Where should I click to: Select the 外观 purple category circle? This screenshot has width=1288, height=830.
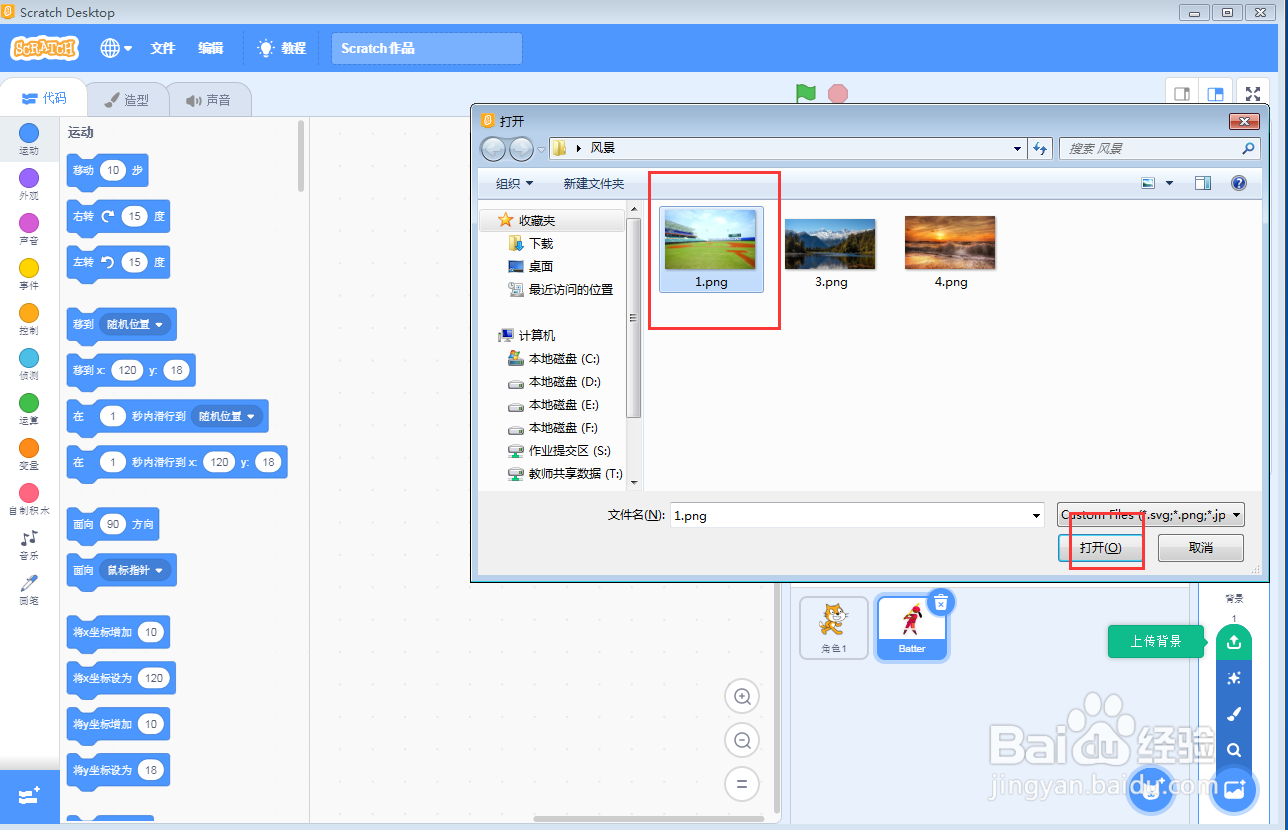[29, 178]
